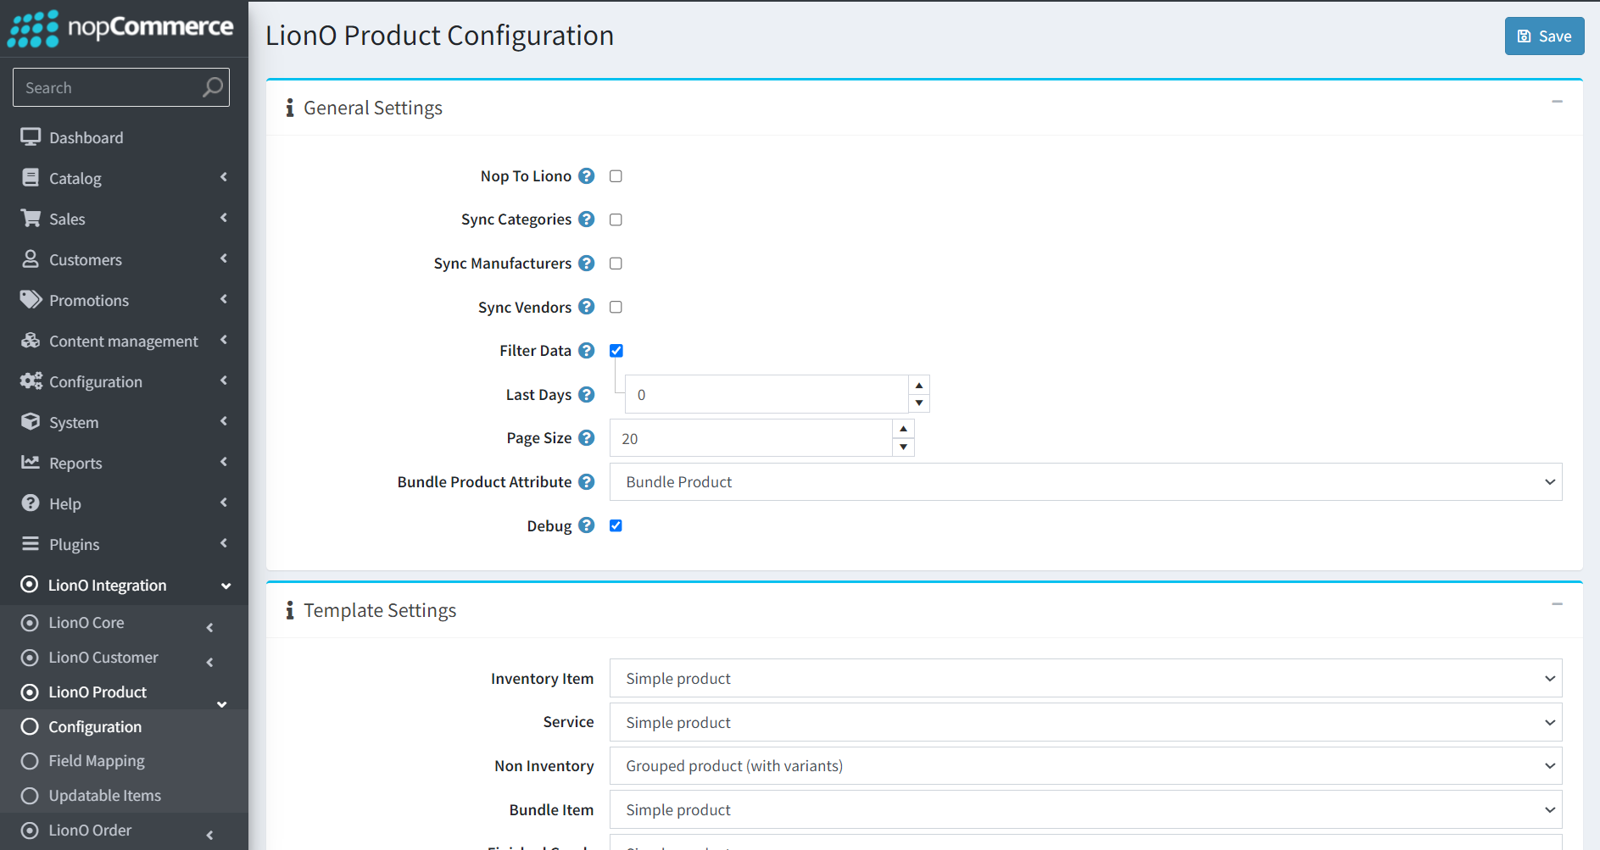Viewport: 1600px width, 850px height.
Task: Check the Sync Categories checkbox
Action: [616, 219]
